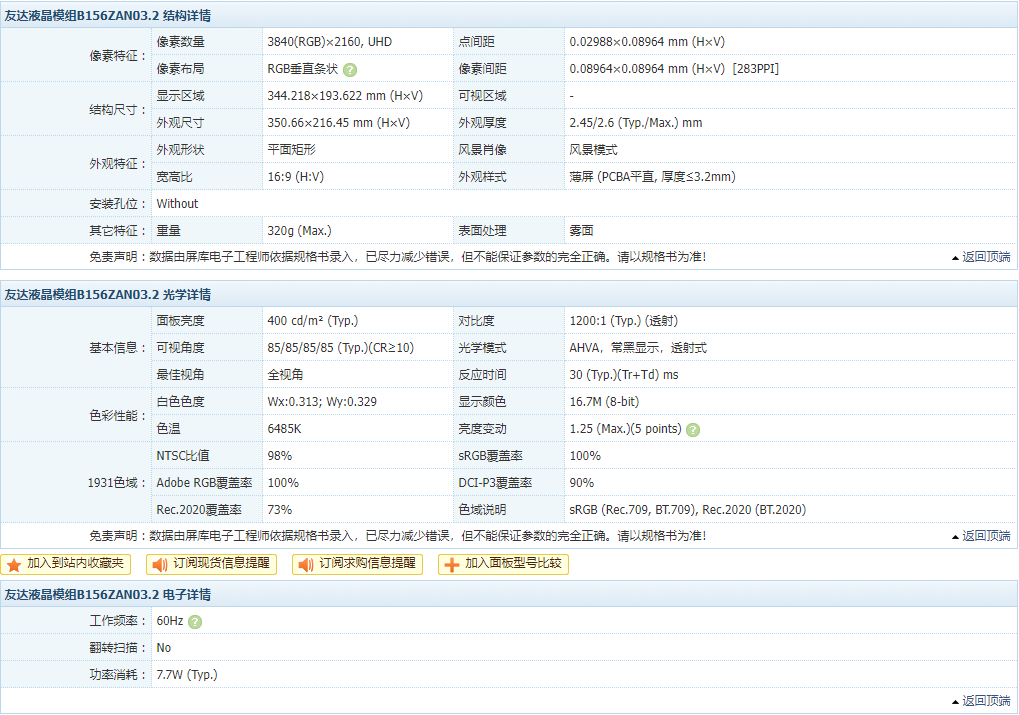Click the 可视区域 field label
Image resolution: width=1019 pixels, height=715 pixels.
(482, 96)
